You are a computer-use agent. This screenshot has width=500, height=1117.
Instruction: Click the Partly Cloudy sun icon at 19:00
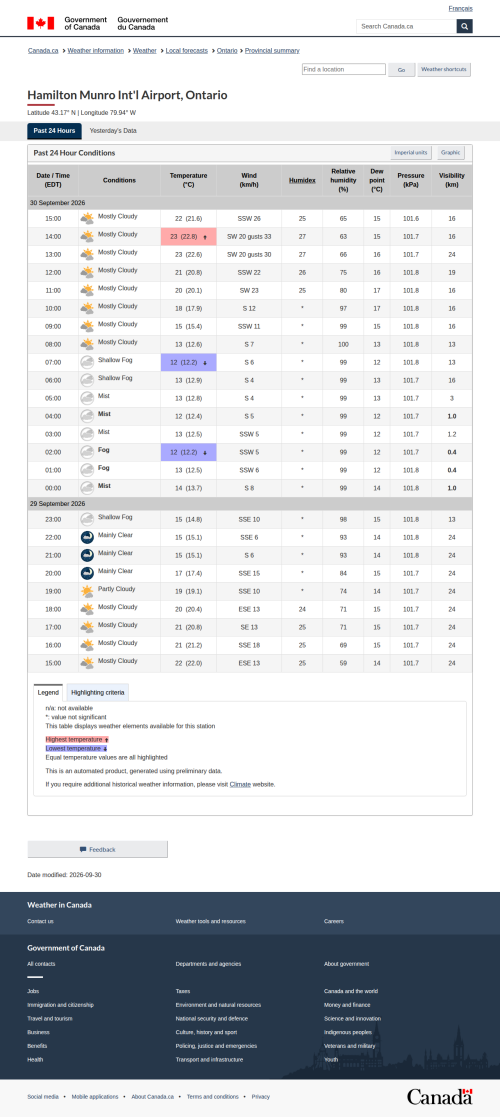pyautogui.click(x=87, y=591)
